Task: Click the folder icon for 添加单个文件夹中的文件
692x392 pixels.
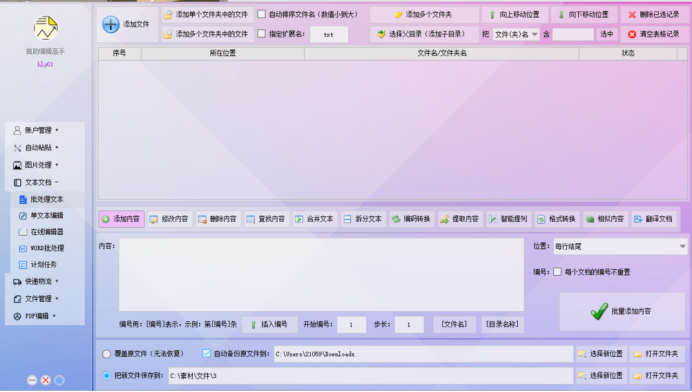Action: pyautogui.click(x=168, y=15)
